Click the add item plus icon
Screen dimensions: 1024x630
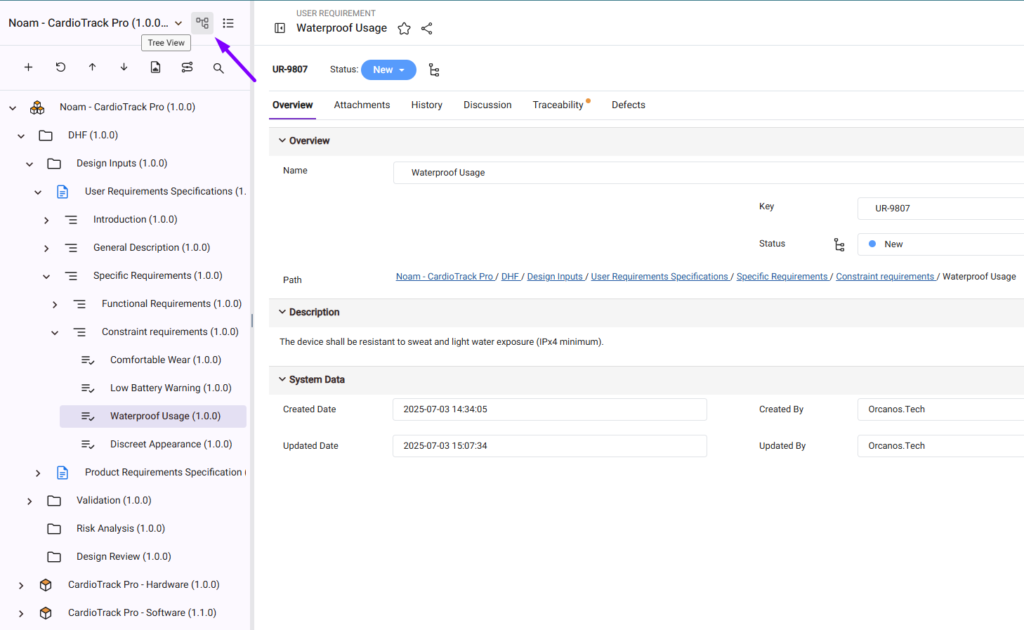(x=28, y=68)
